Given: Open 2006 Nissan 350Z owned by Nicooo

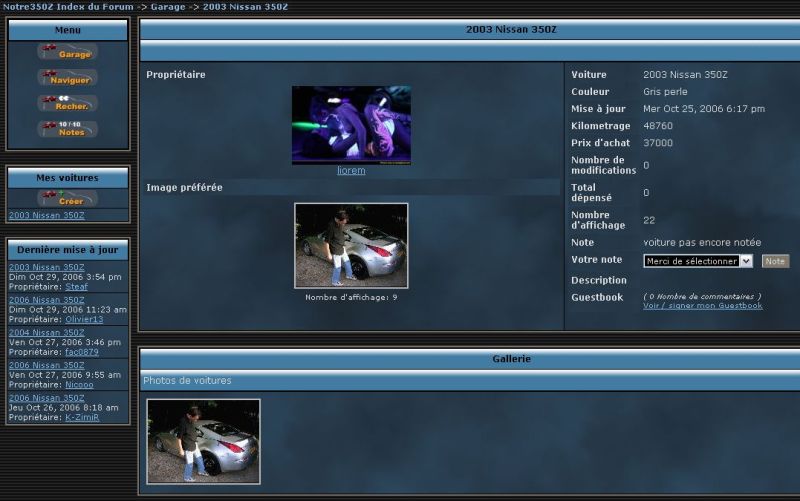Looking at the screenshot, I should tap(46, 365).
